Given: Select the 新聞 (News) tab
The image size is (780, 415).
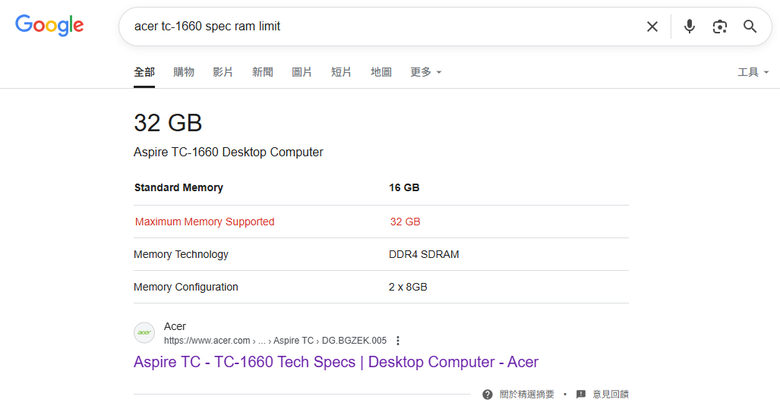Looking at the screenshot, I should tap(262, 72).
